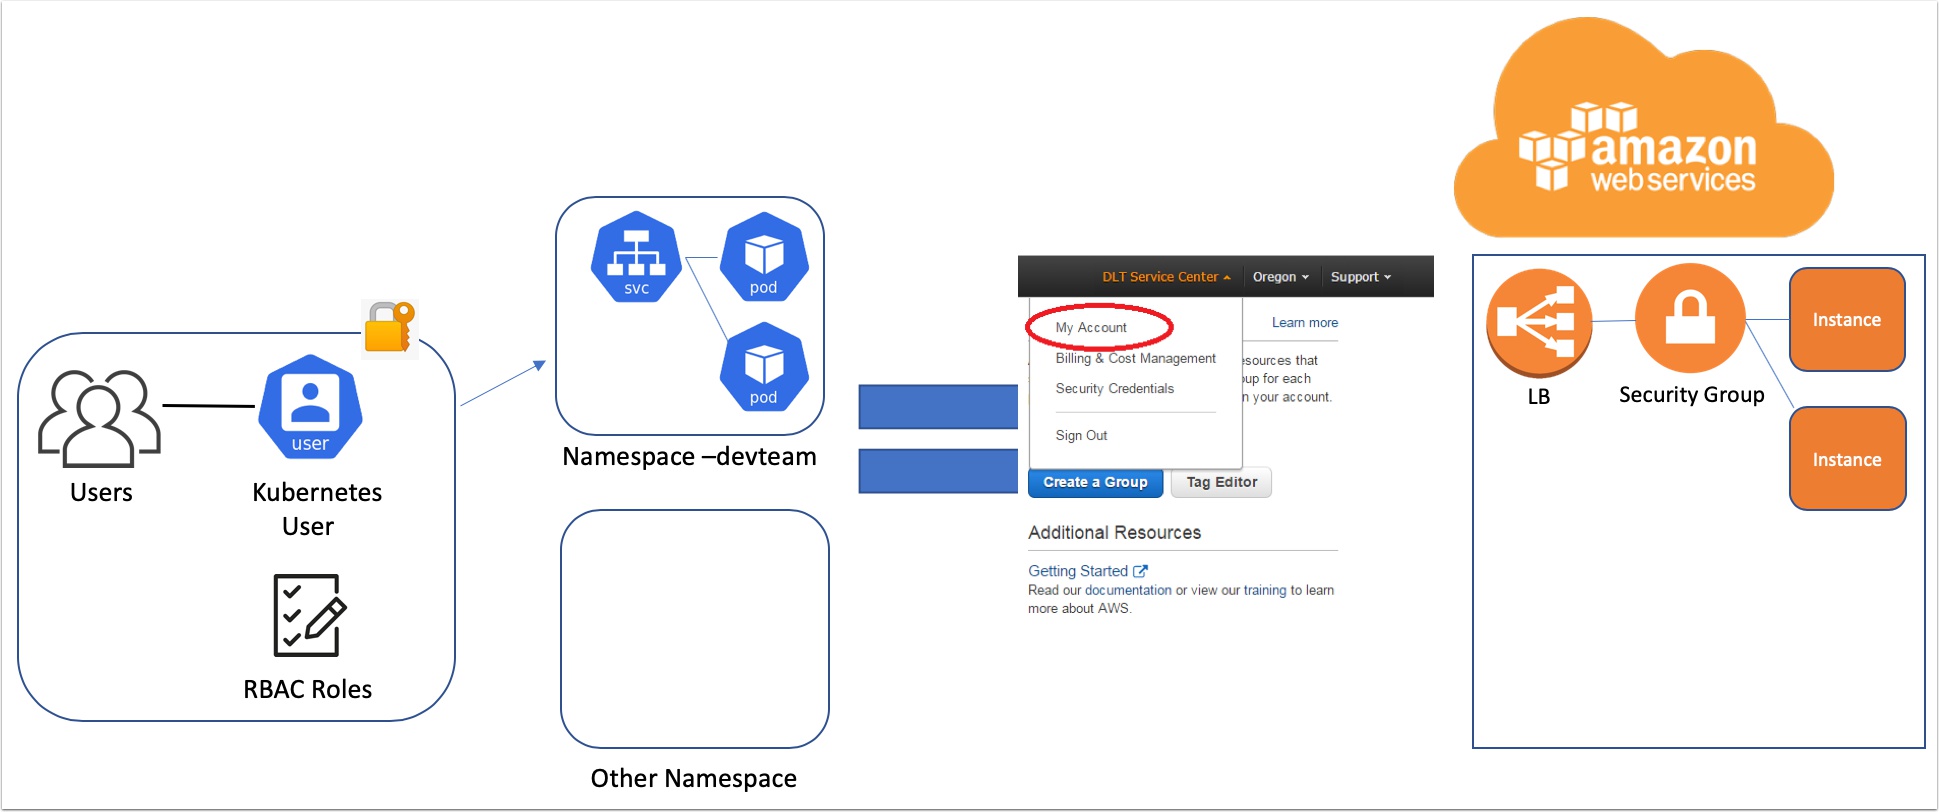
Task: Click the RBAC Roles label
Action: coord(308,689)
